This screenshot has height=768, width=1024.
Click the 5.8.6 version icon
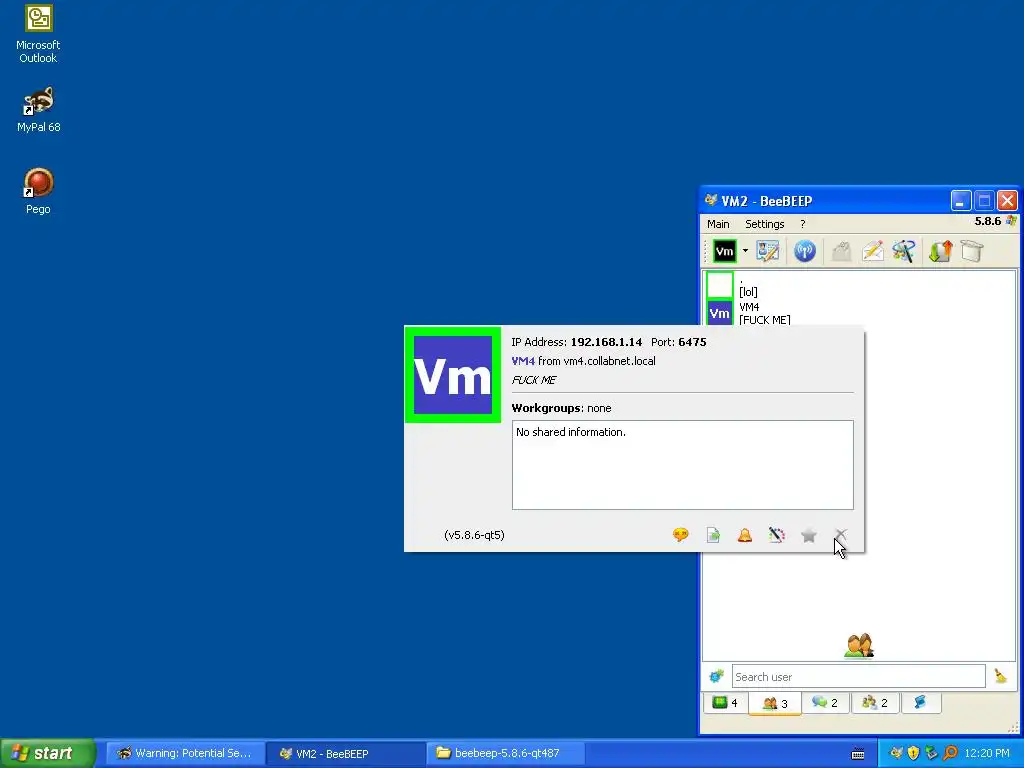[1011, 221]
